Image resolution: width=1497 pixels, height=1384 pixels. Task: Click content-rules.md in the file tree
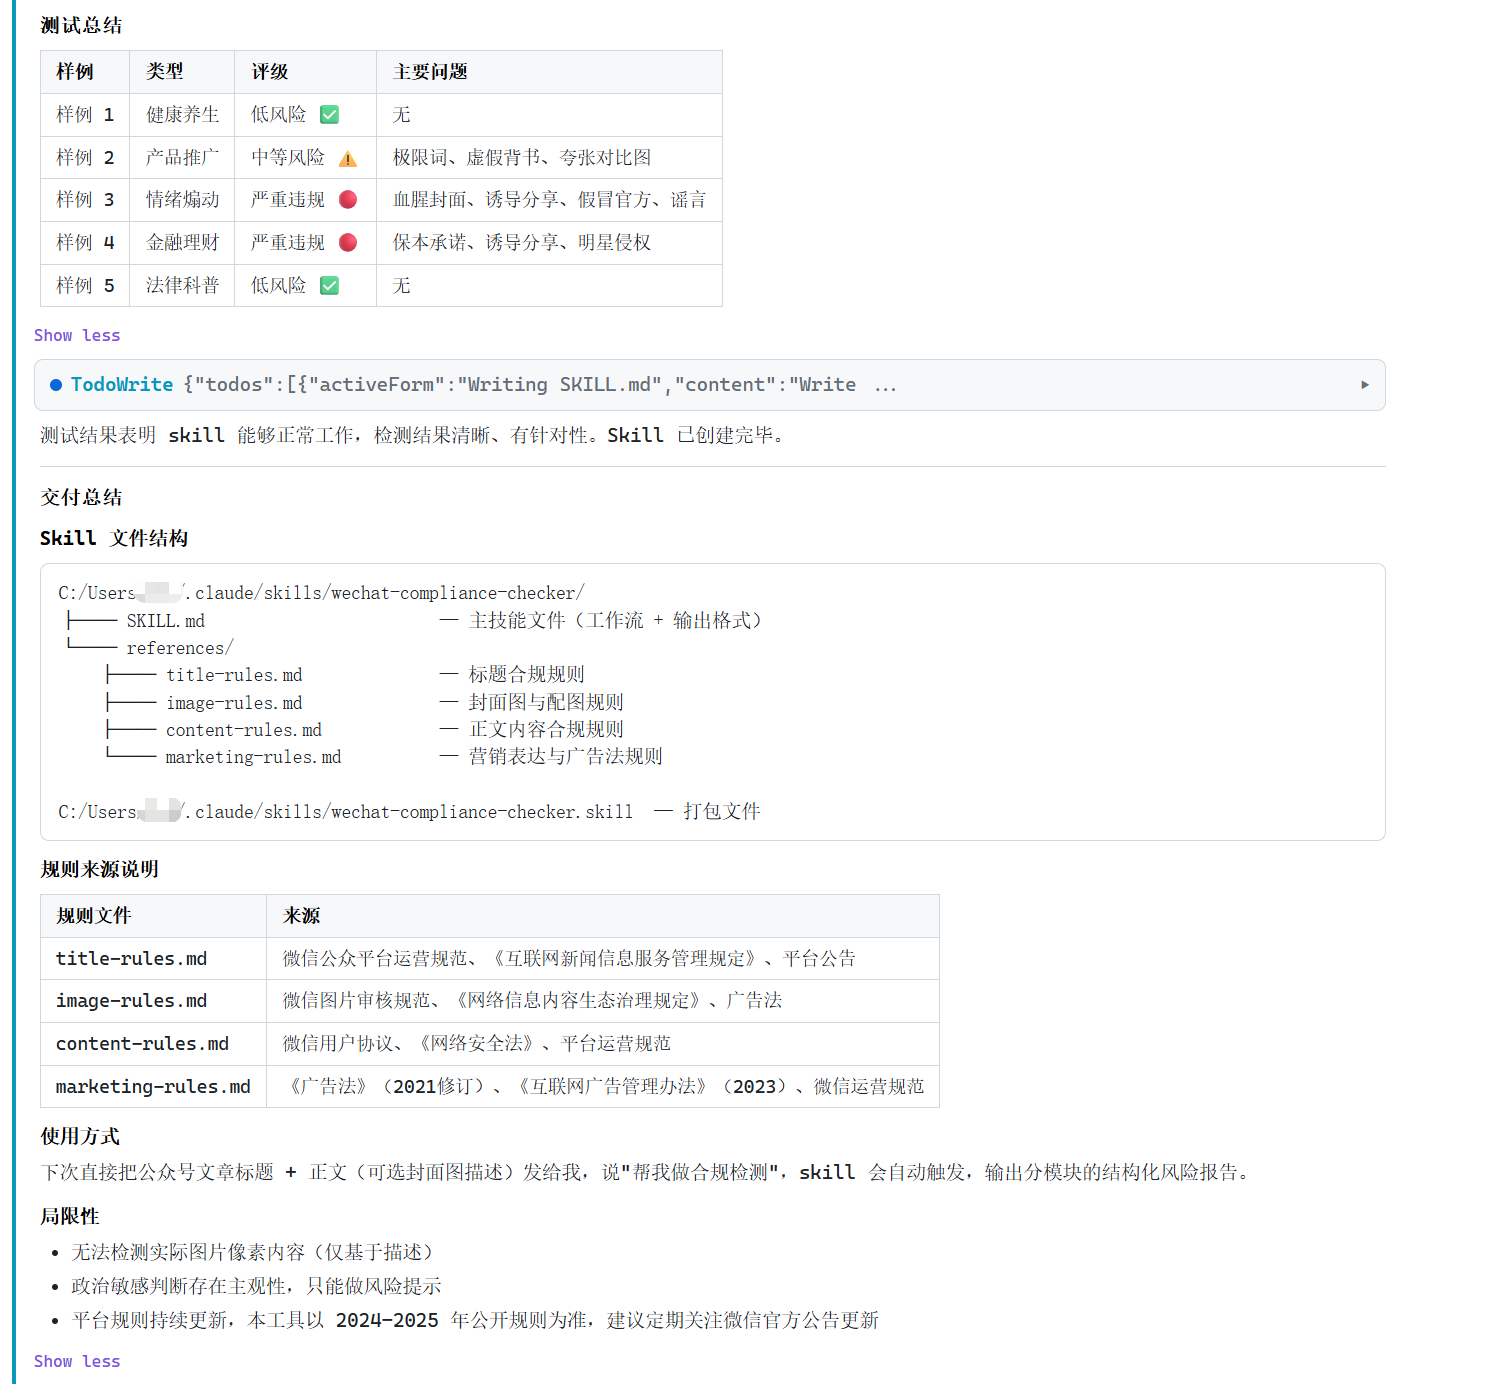244,730
